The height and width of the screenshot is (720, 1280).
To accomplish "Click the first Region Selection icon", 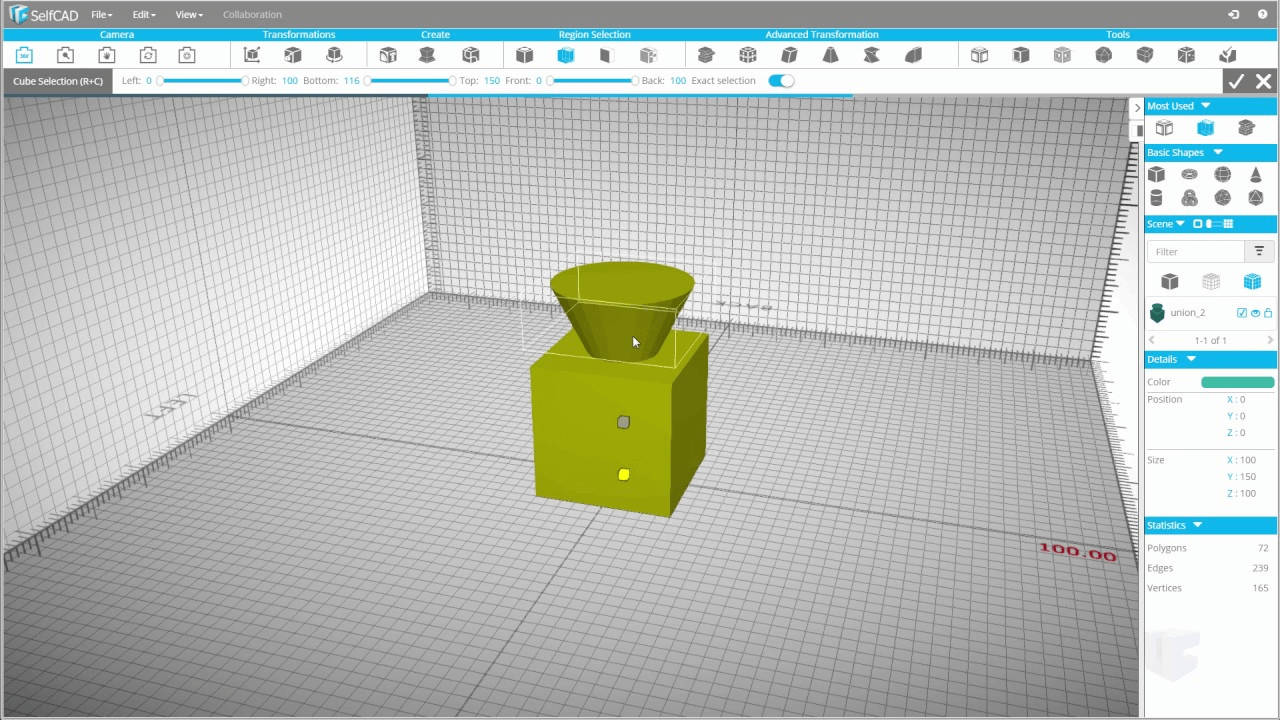I will (524, 55).
